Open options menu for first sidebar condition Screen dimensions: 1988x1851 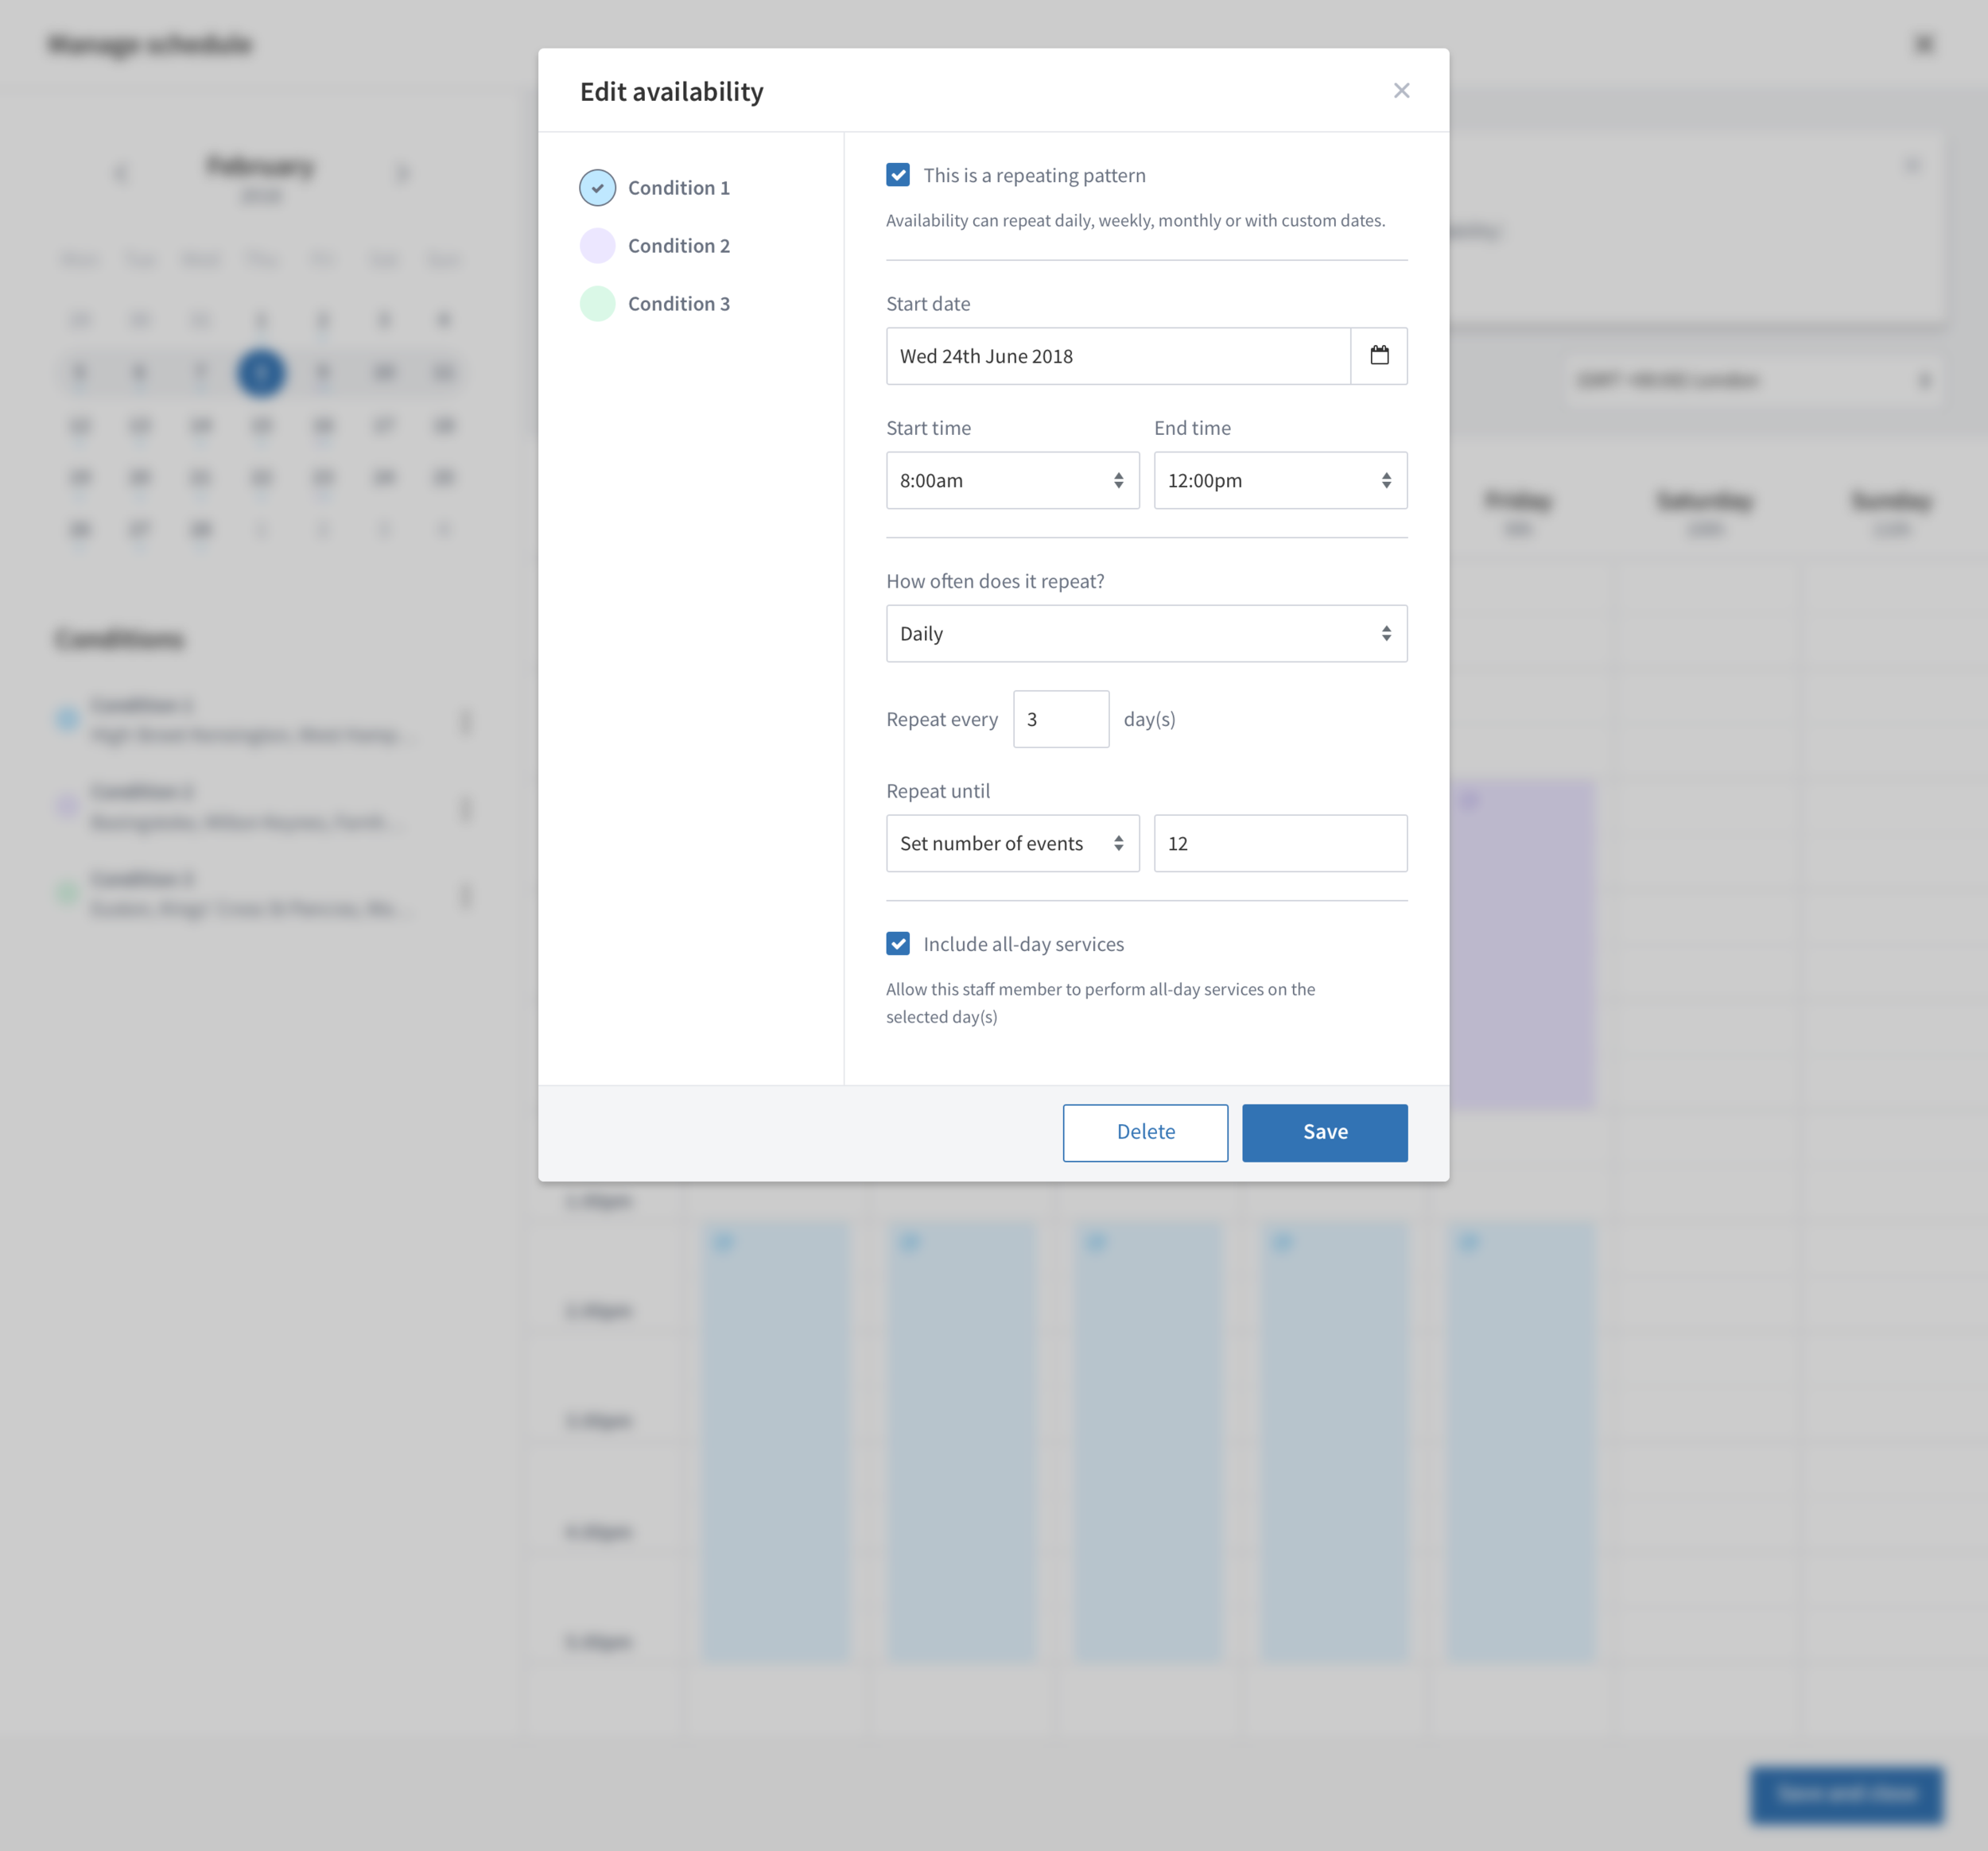[x=465, y=721]
